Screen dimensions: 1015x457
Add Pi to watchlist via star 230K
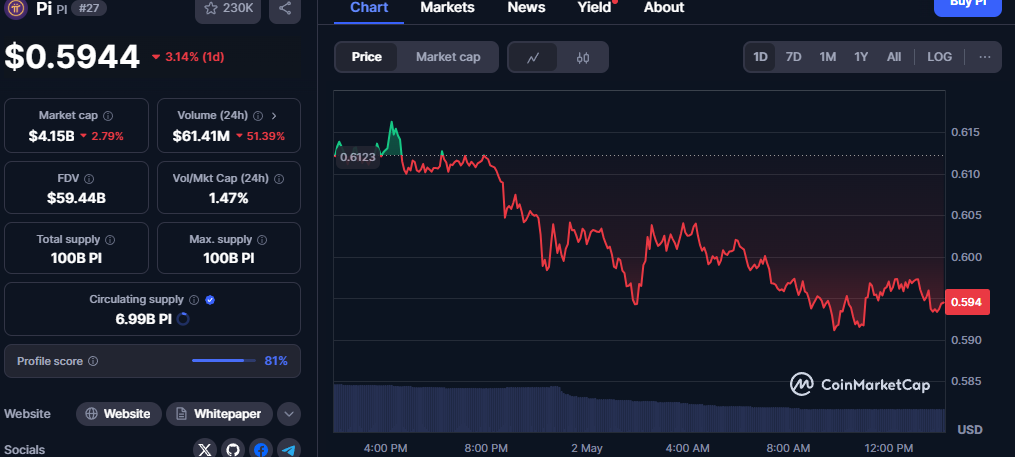pos(228,9)
